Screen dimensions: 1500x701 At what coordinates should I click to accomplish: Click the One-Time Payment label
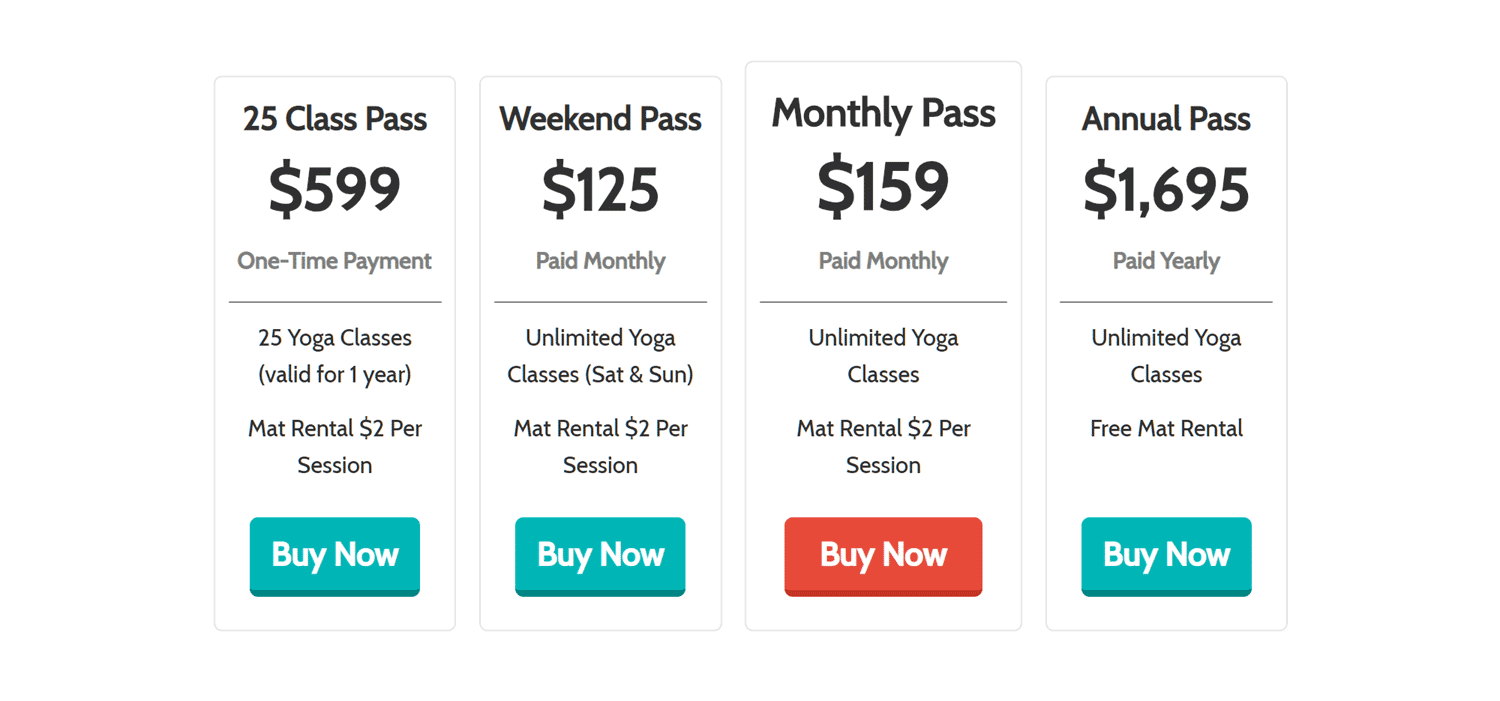pos(334,261)
